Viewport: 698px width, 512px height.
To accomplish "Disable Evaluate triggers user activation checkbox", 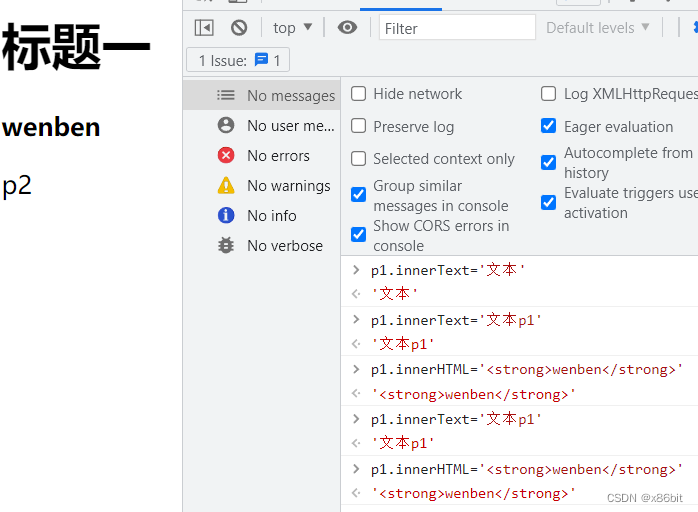I will pyautogui.click(x=548, y=203).
